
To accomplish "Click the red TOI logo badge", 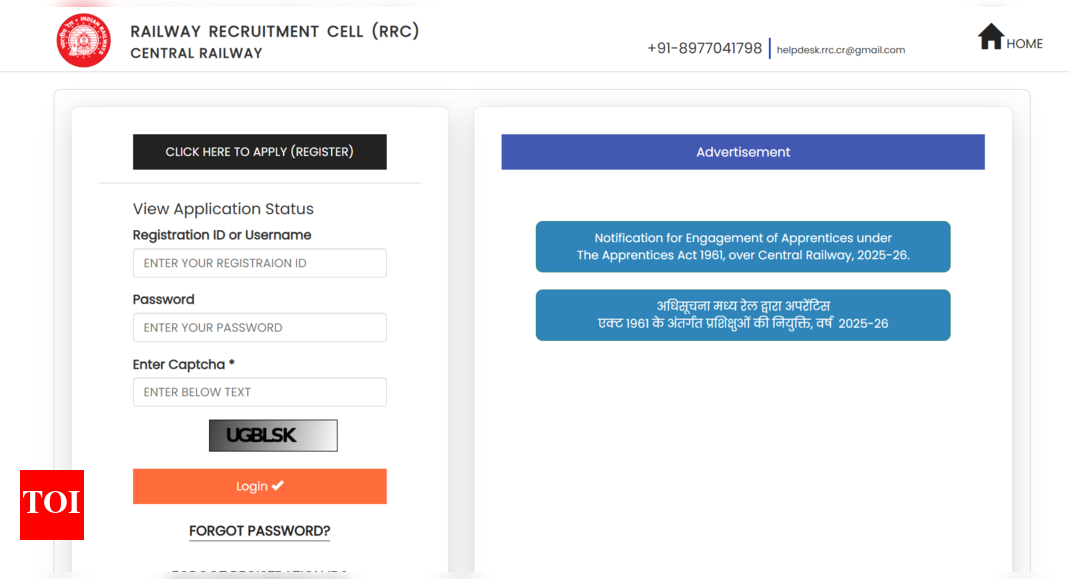I will [52, 504].
